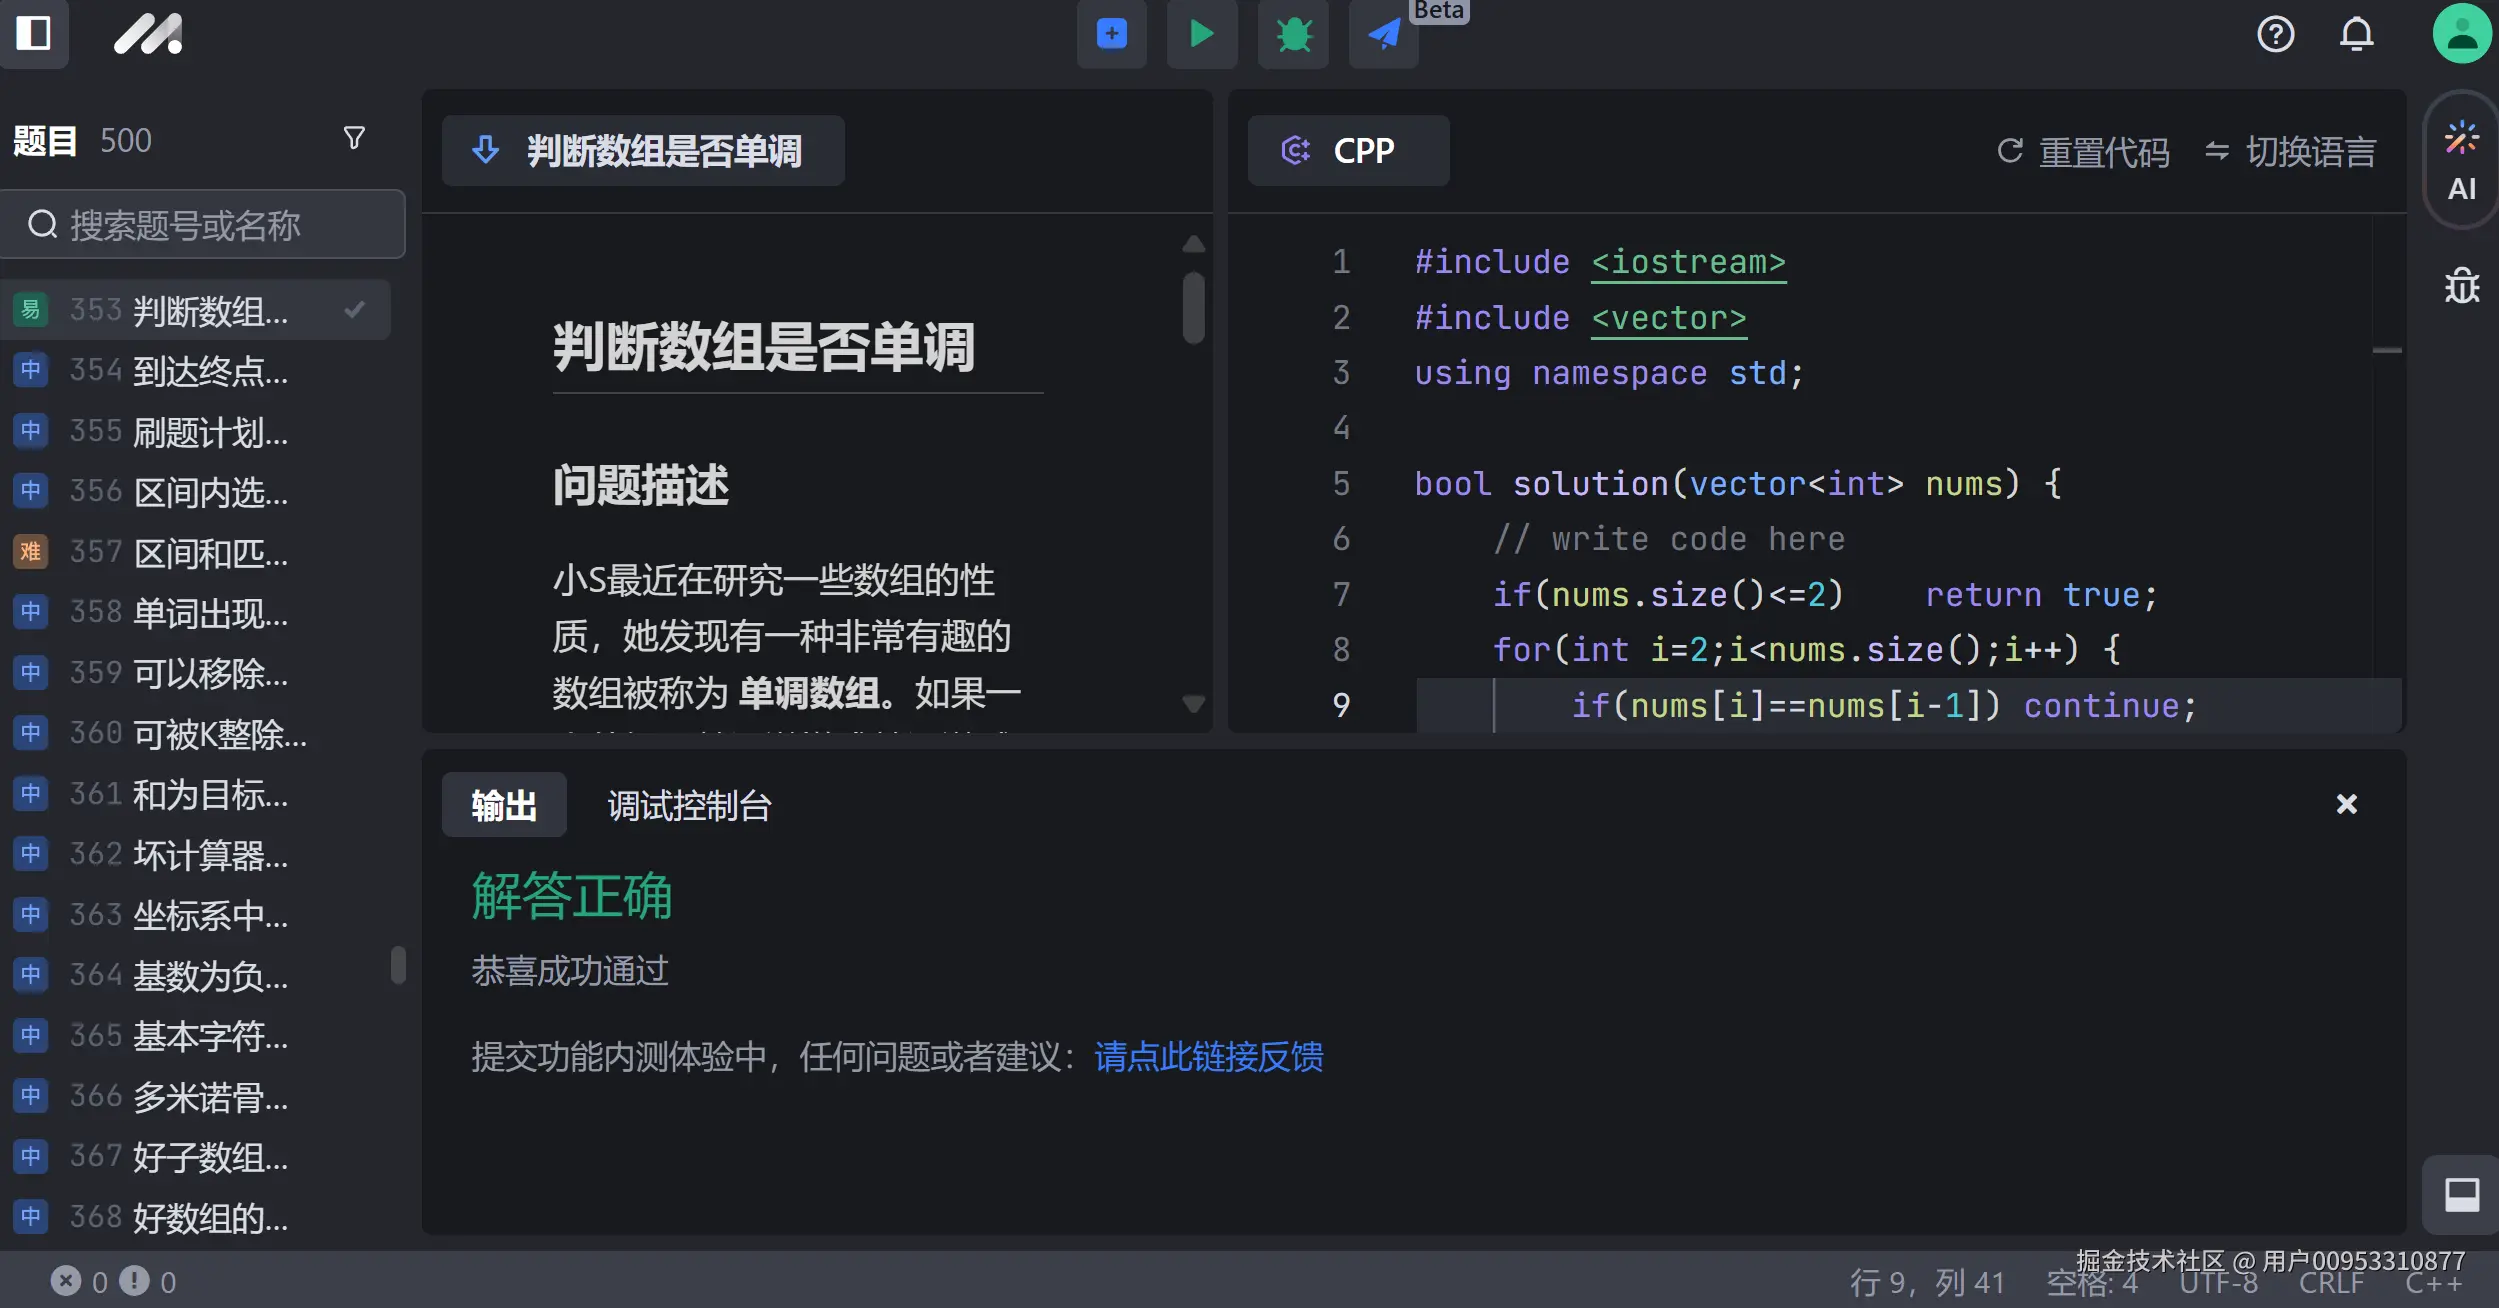Image resolution: width=2499 pixels, height=1308 pixels.
Task: Open problem 361 和为目标
Action: (x=196, y=794)
